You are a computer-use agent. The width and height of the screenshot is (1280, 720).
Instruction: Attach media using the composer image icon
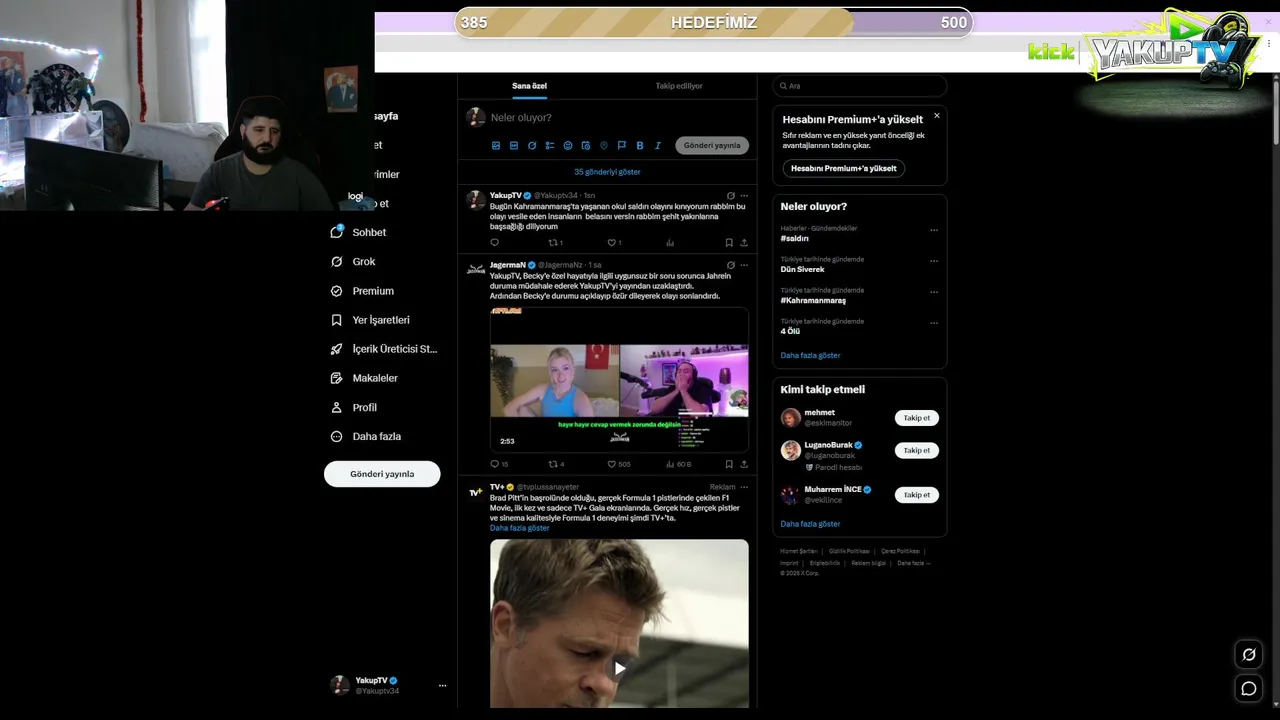[x=496, y=146]
